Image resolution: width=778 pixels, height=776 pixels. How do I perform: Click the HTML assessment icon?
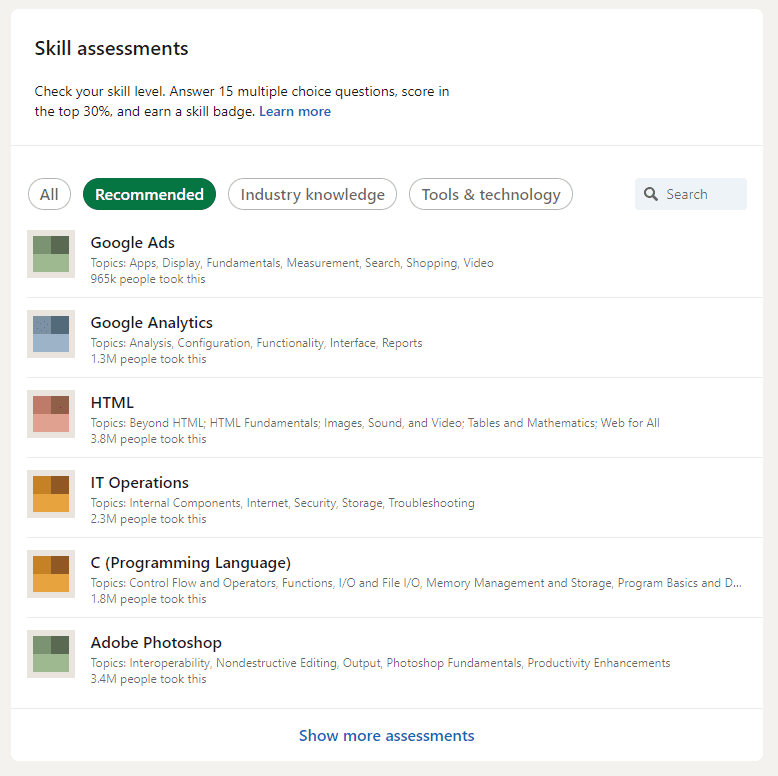(51, 414)
